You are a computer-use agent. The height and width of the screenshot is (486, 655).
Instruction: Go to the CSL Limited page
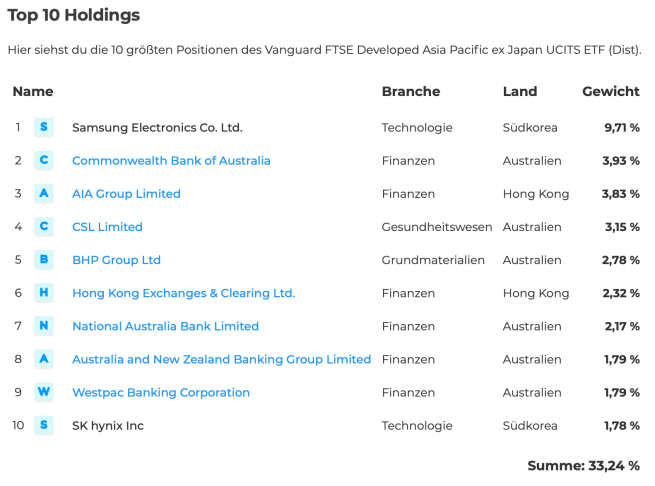point(107,227)
